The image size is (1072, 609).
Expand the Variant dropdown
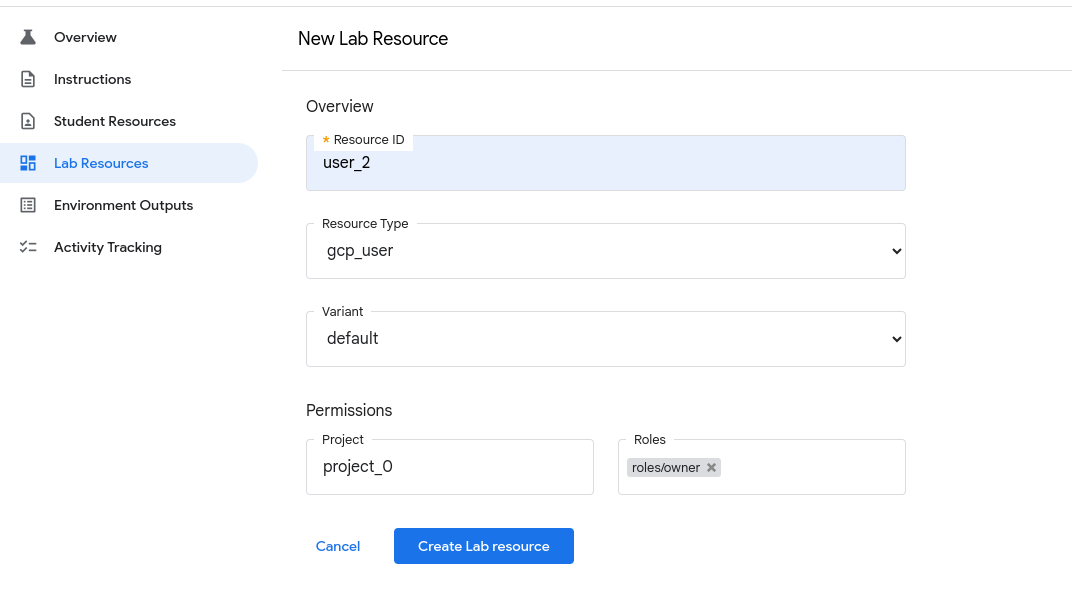pyautogui.click(x=605, y=339)
